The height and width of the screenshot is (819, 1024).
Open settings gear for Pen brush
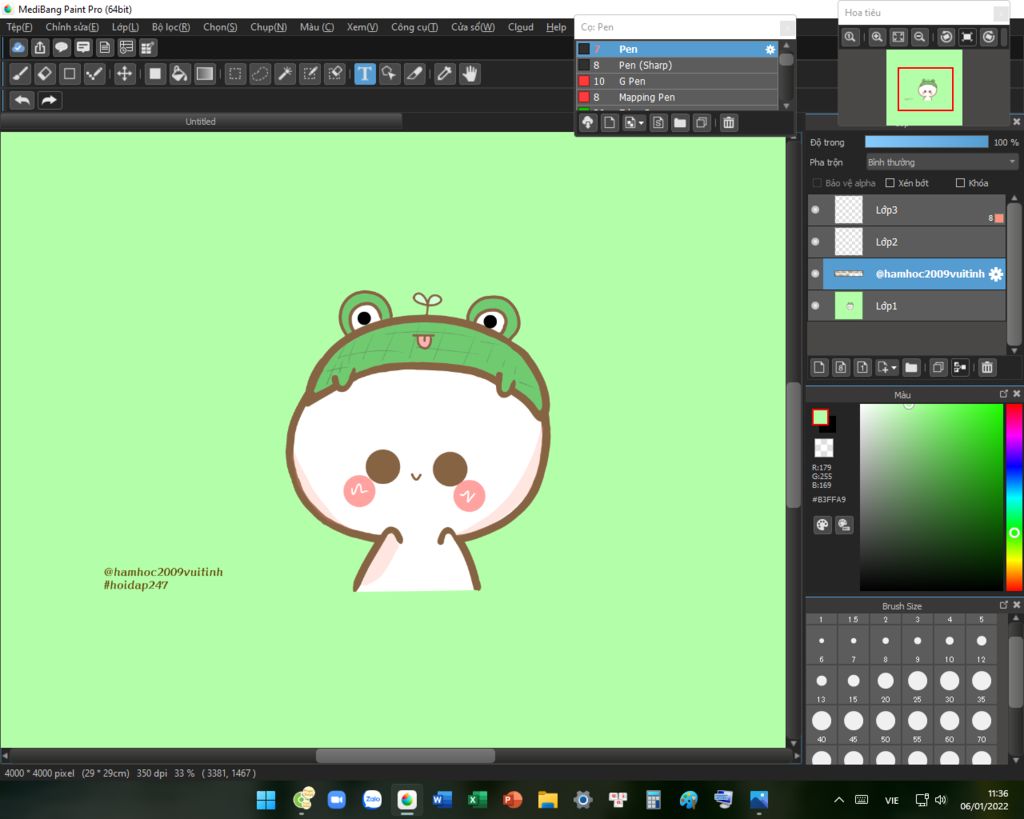(x=770, y=49)
